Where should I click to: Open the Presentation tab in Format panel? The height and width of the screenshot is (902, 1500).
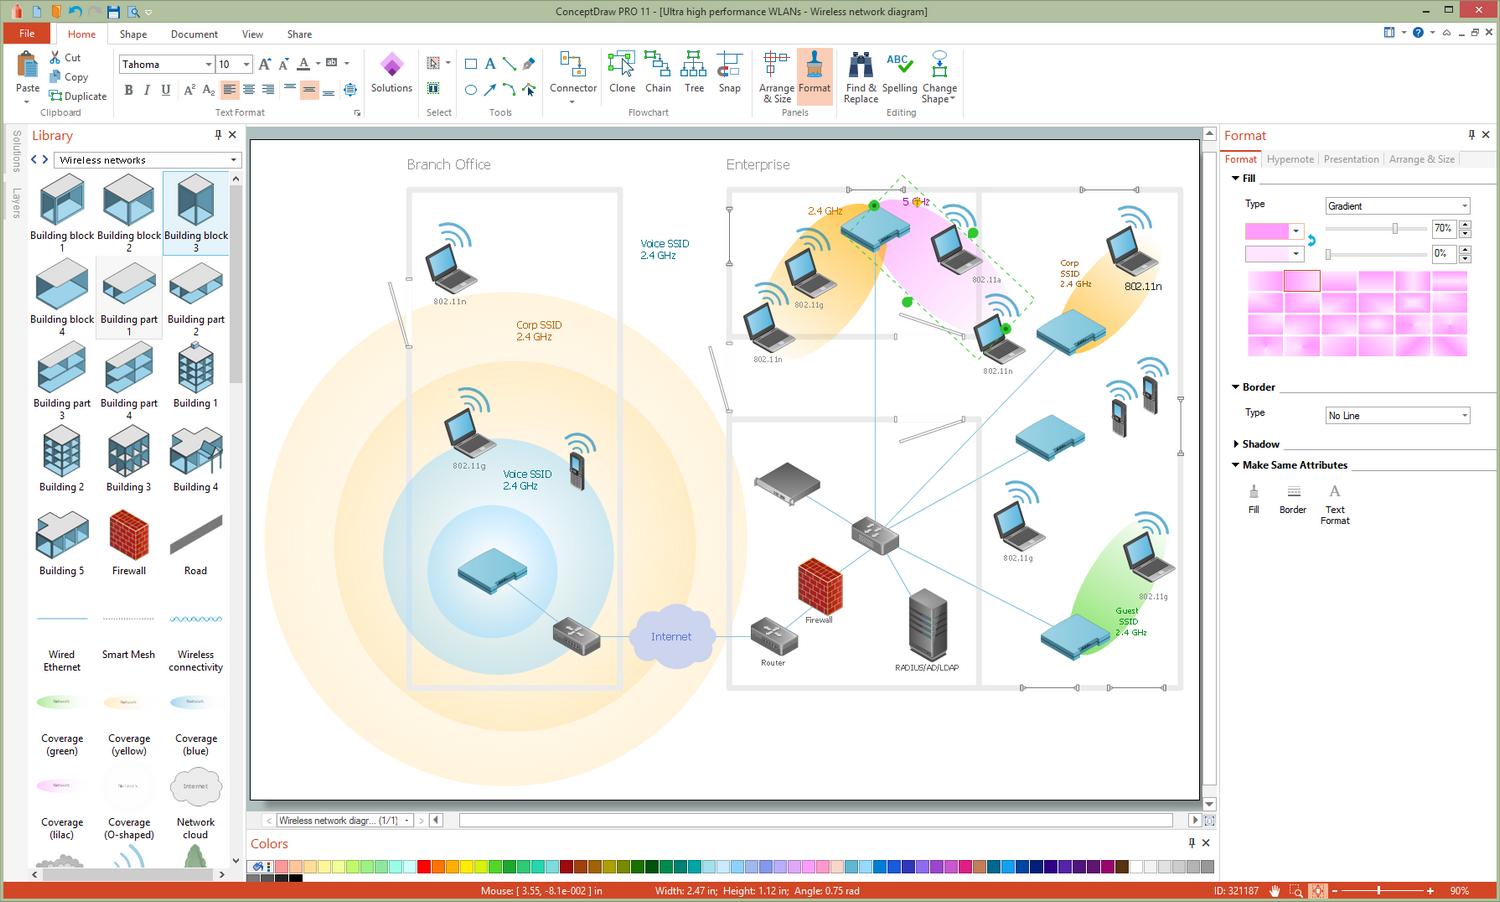click(1351, 159)
